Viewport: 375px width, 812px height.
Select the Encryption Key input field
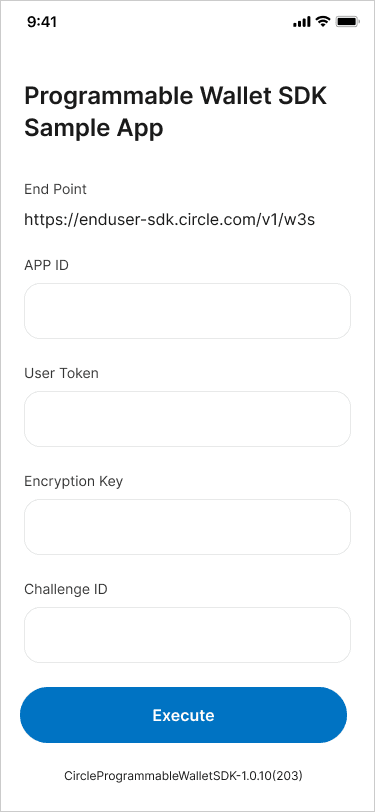point(188,527)
